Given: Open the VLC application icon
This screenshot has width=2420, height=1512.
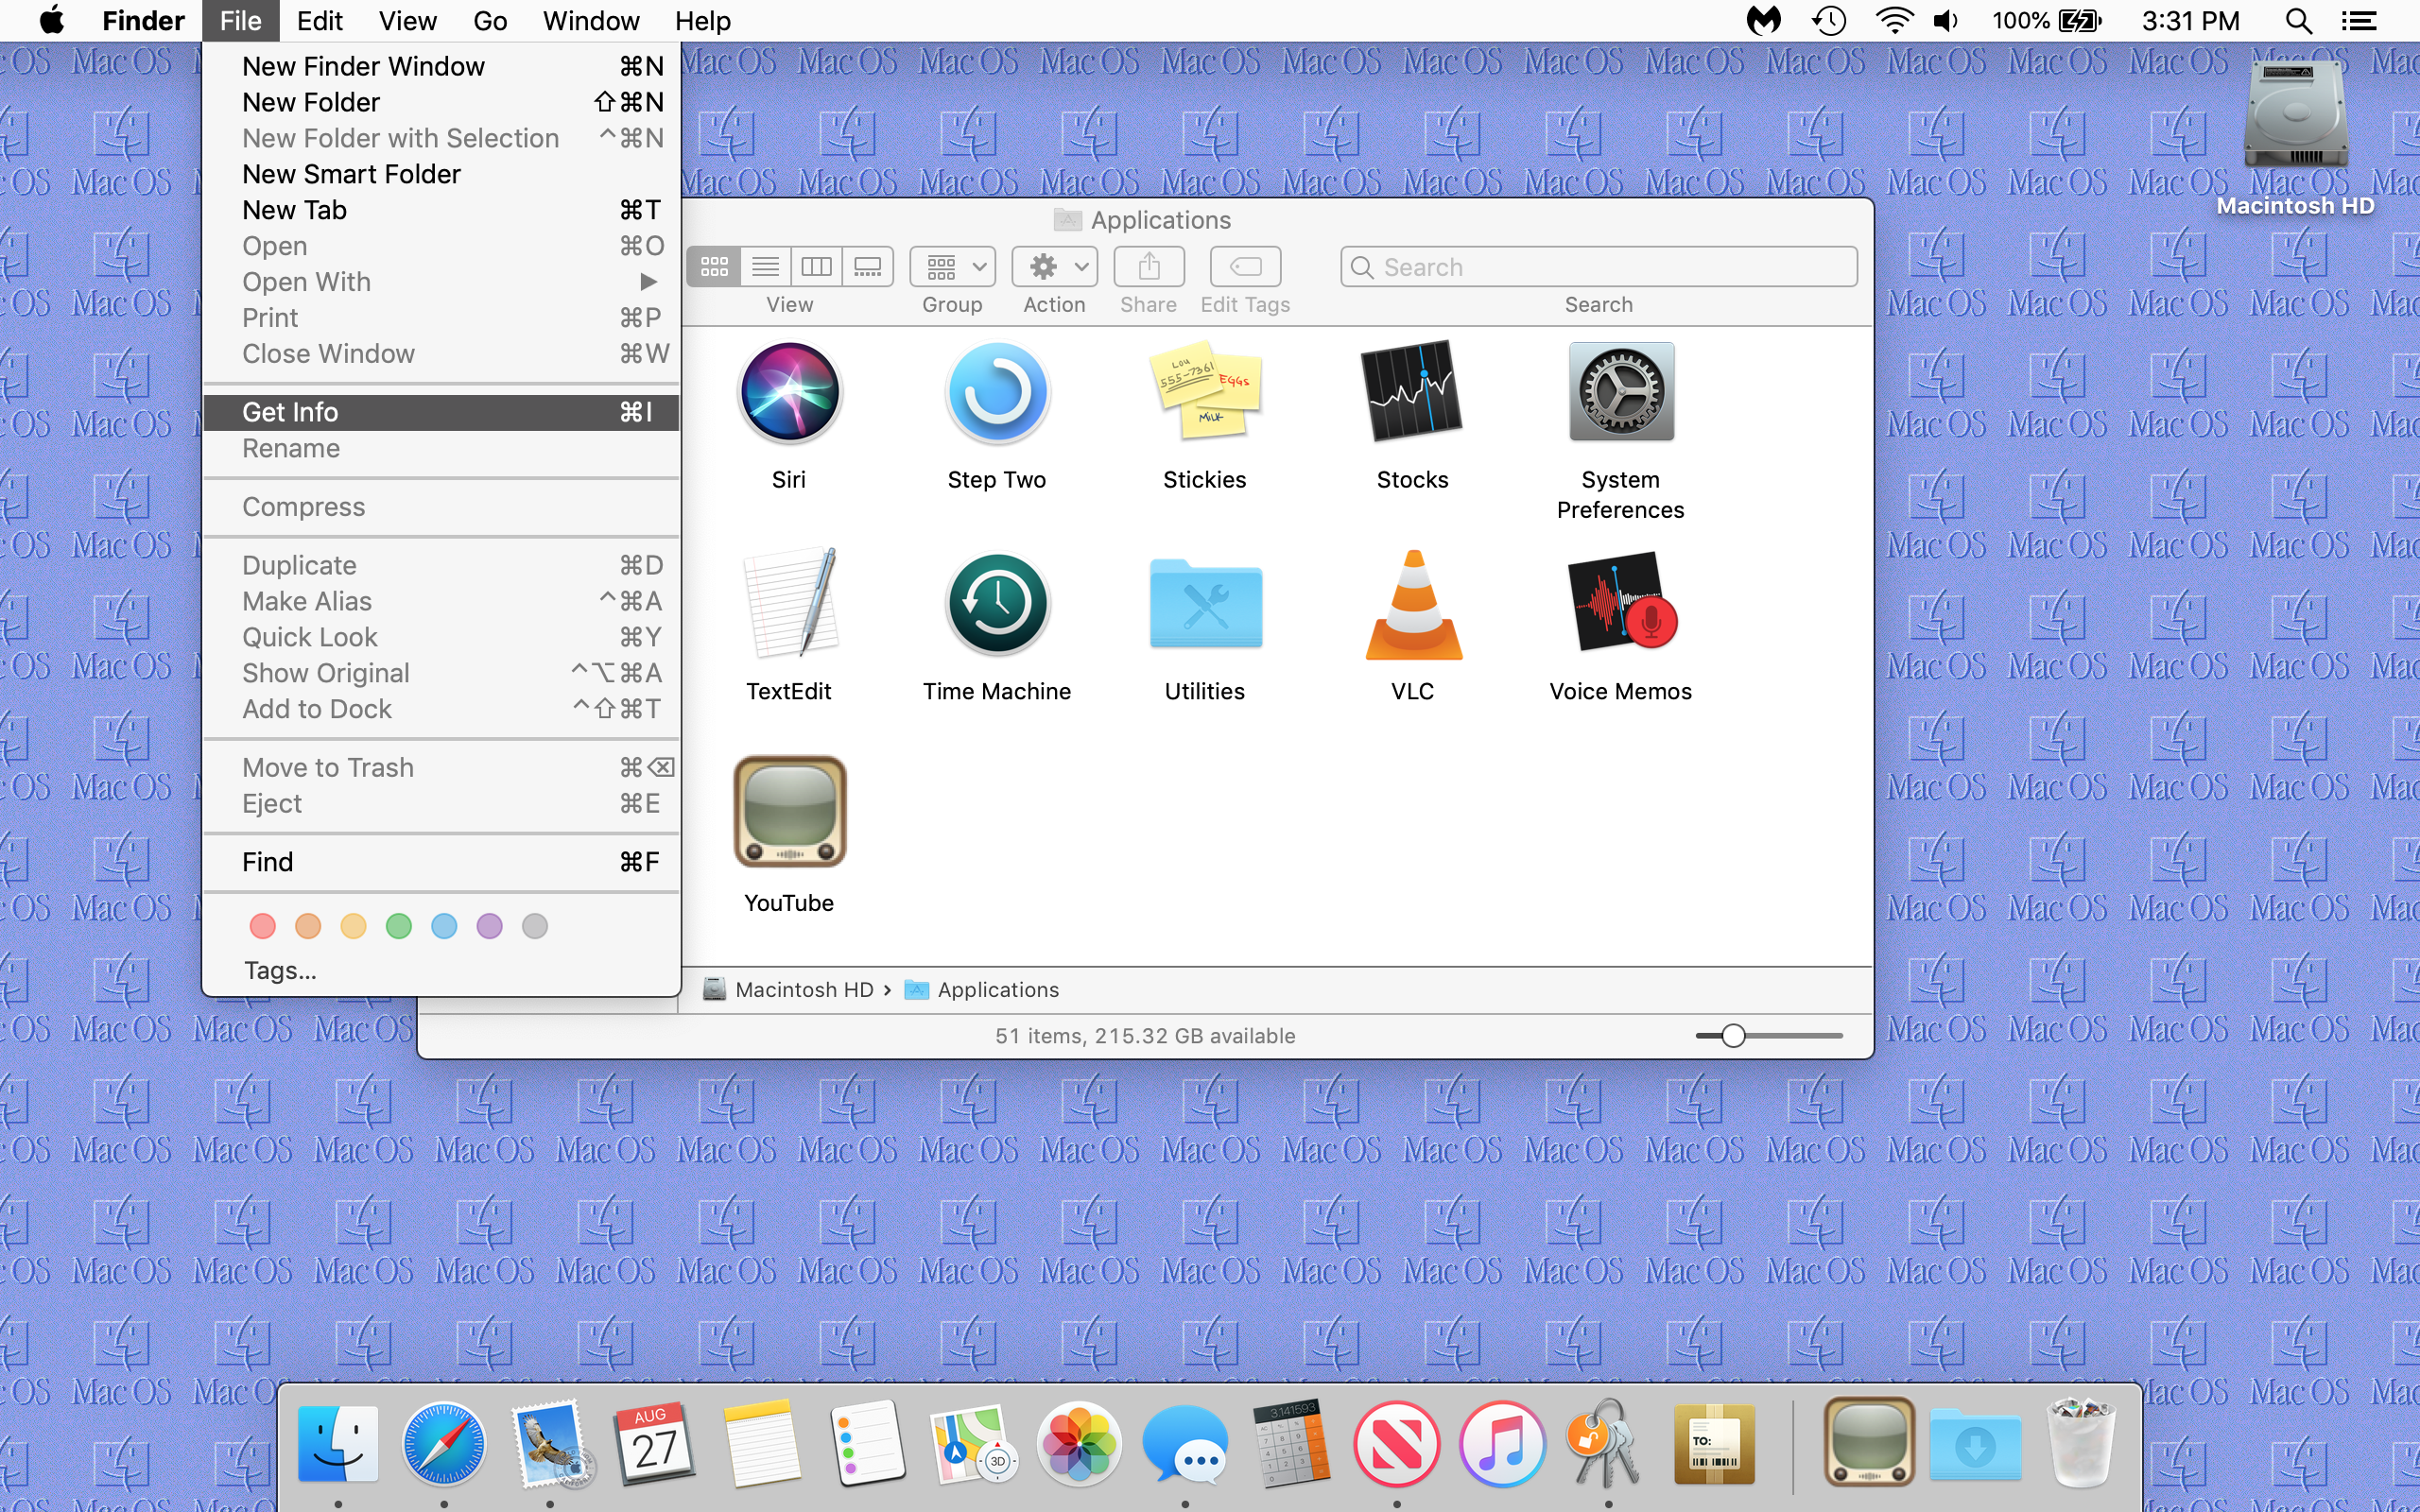Looking at the screenshot, I should point(1412,607).
